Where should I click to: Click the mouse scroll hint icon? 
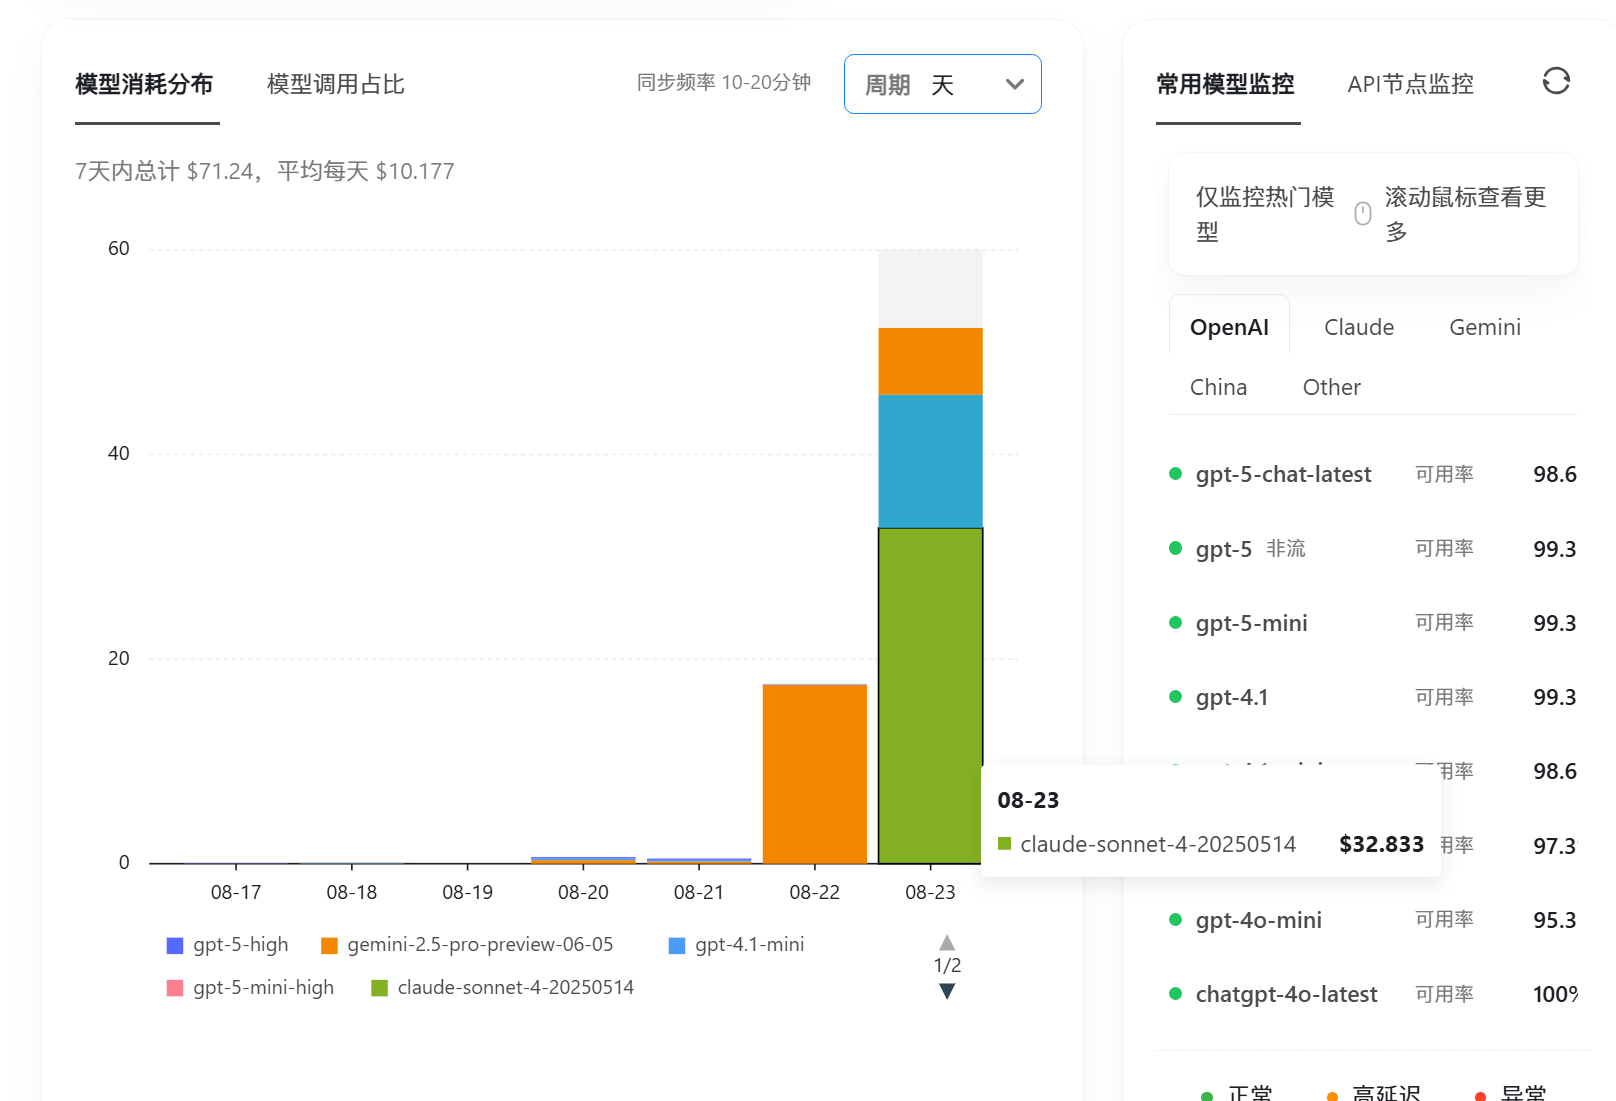tap(1362, 214)
